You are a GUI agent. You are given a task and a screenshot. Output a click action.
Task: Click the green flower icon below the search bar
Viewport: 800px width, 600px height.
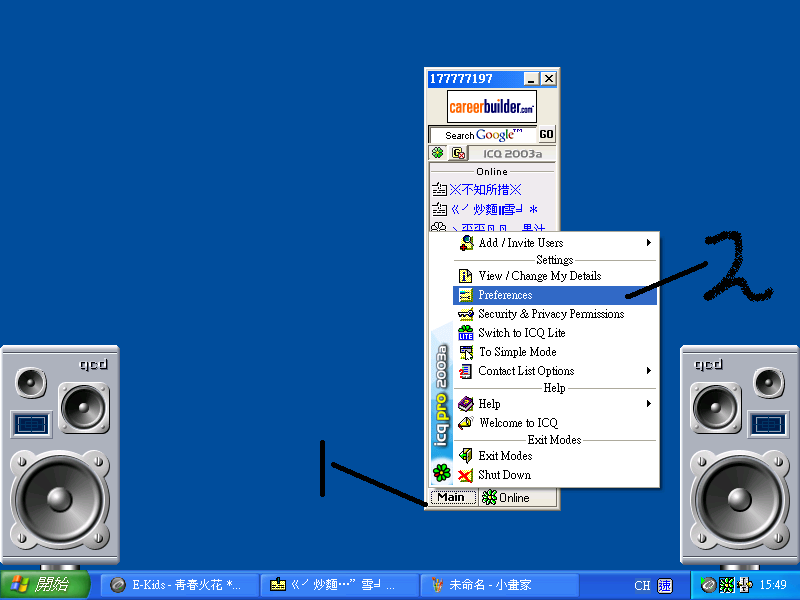click(437, 153)
